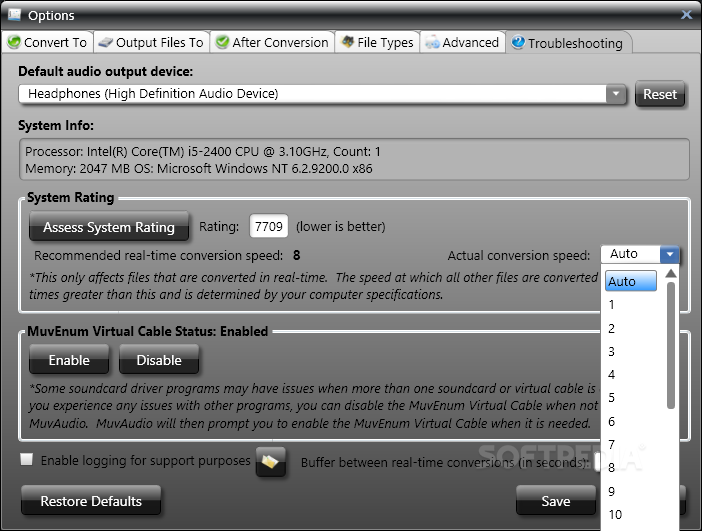
Task: Open the Advanced tab
Action: point(462,42)
